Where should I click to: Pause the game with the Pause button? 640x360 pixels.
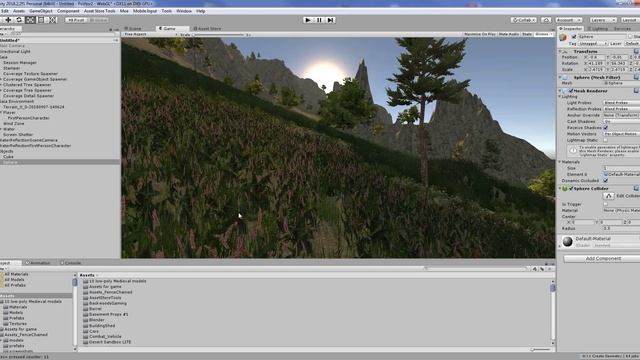point(319,20)
